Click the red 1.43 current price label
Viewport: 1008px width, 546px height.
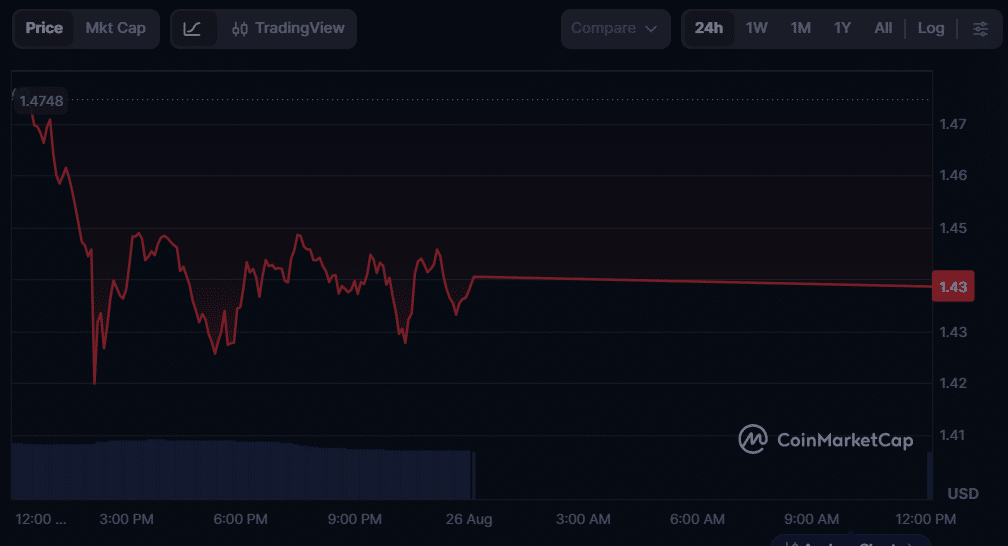pyautogui.click(x=953, y=287)
